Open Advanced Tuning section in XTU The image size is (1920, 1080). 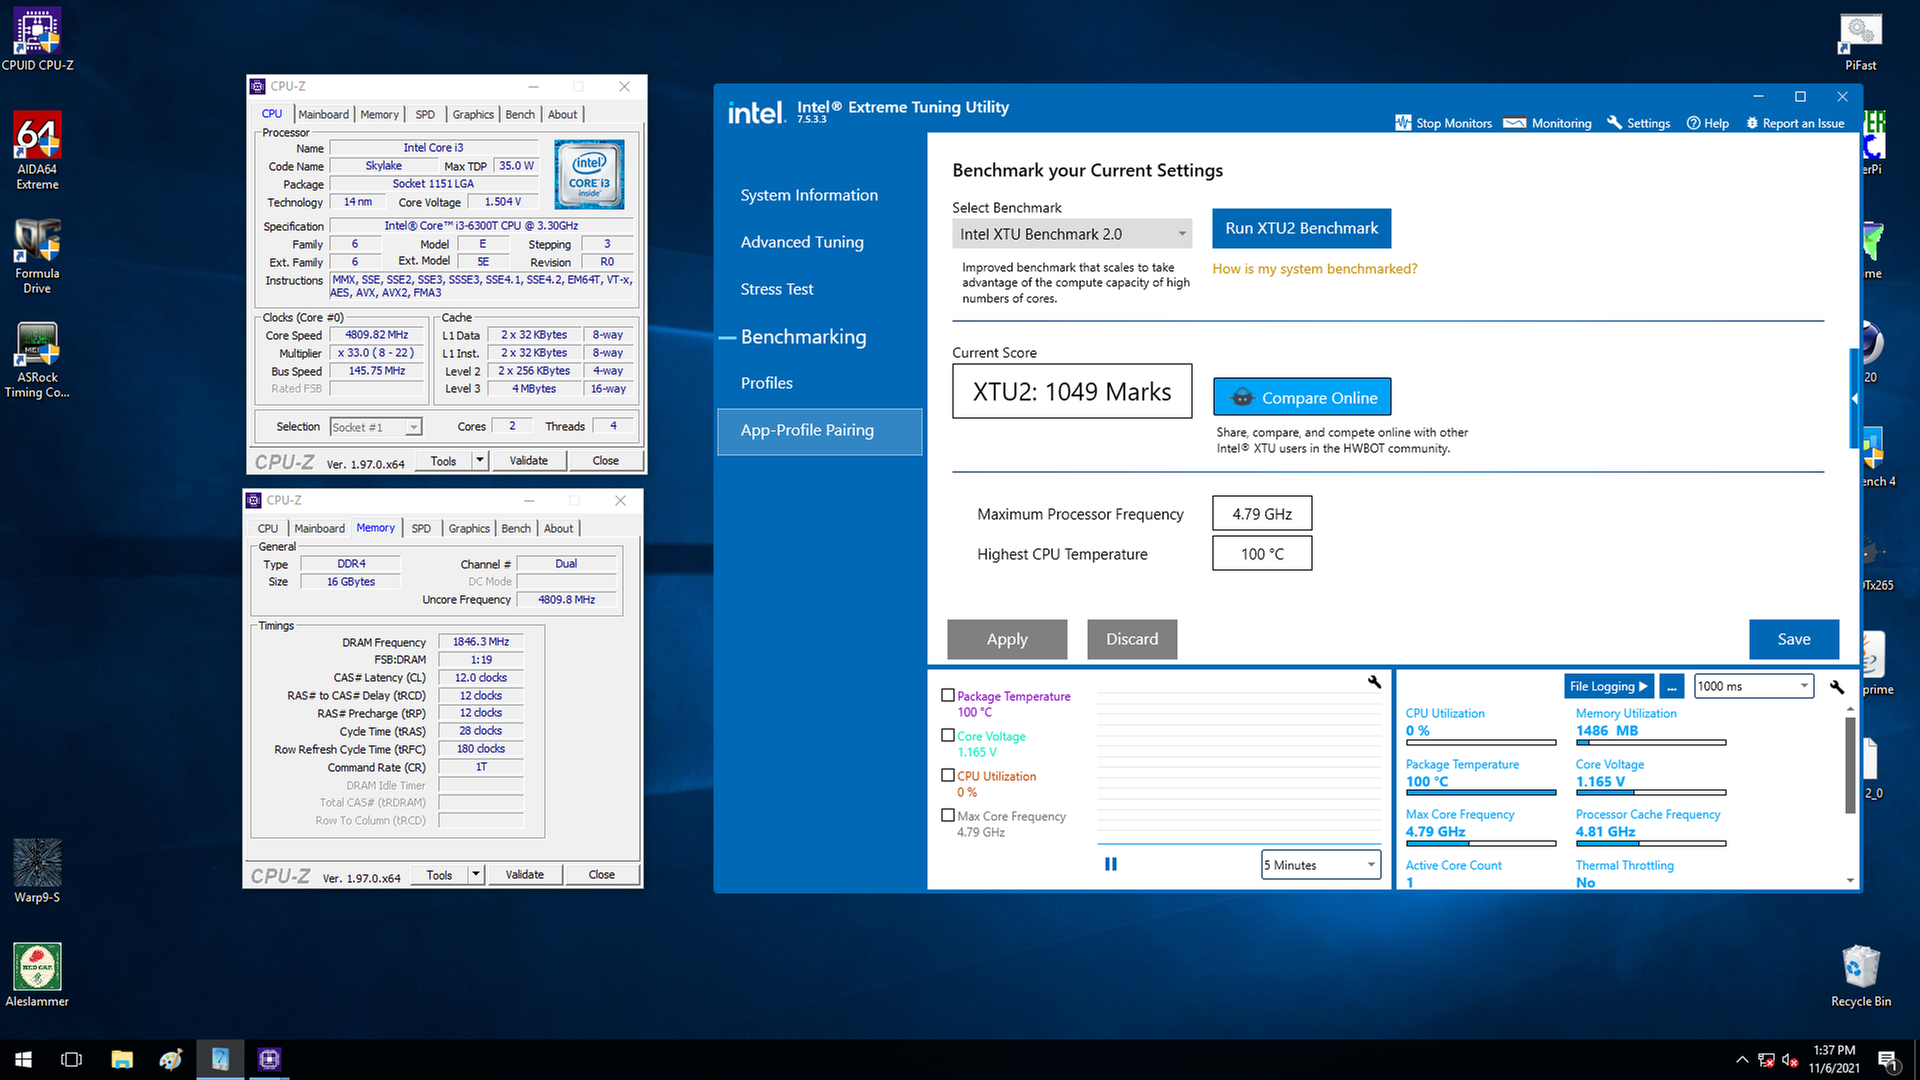(x=802, y=242)
